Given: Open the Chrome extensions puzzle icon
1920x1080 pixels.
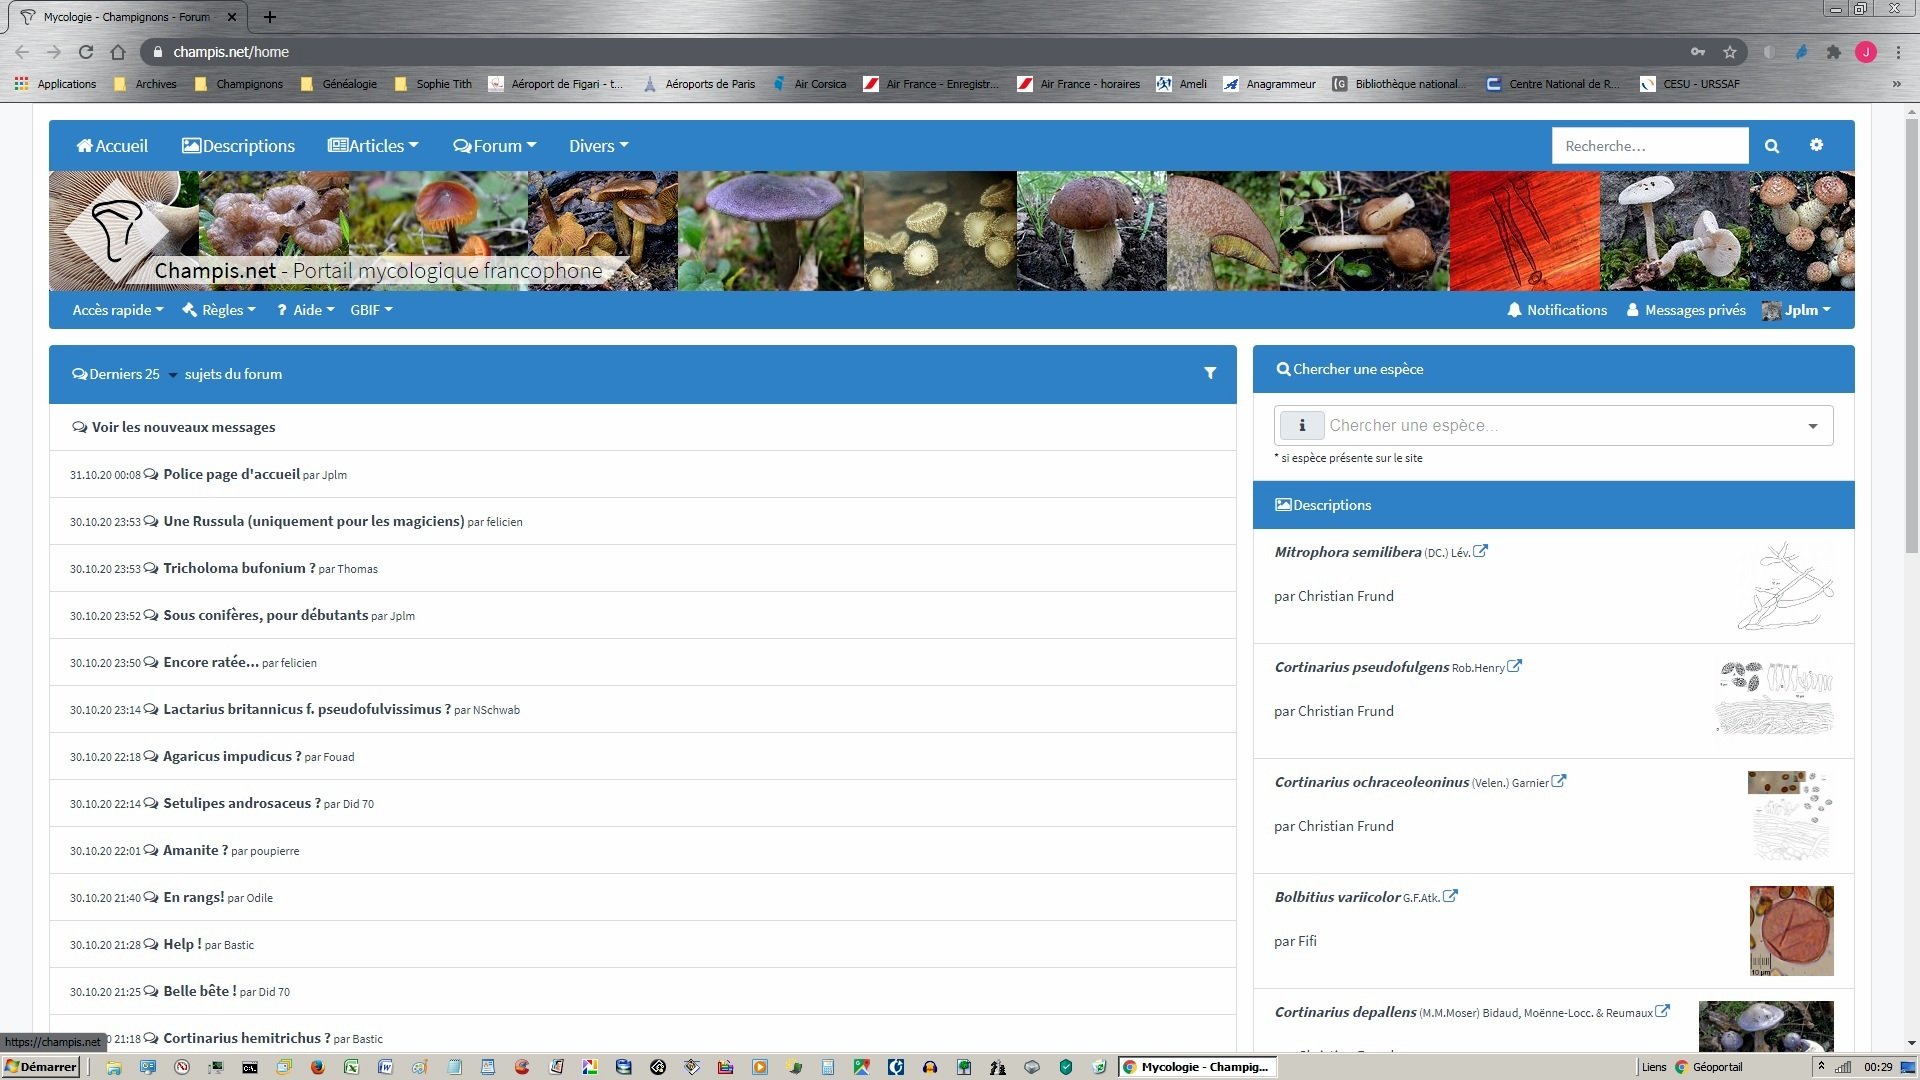Looking at the screenshot, I should coord(1833,52).
